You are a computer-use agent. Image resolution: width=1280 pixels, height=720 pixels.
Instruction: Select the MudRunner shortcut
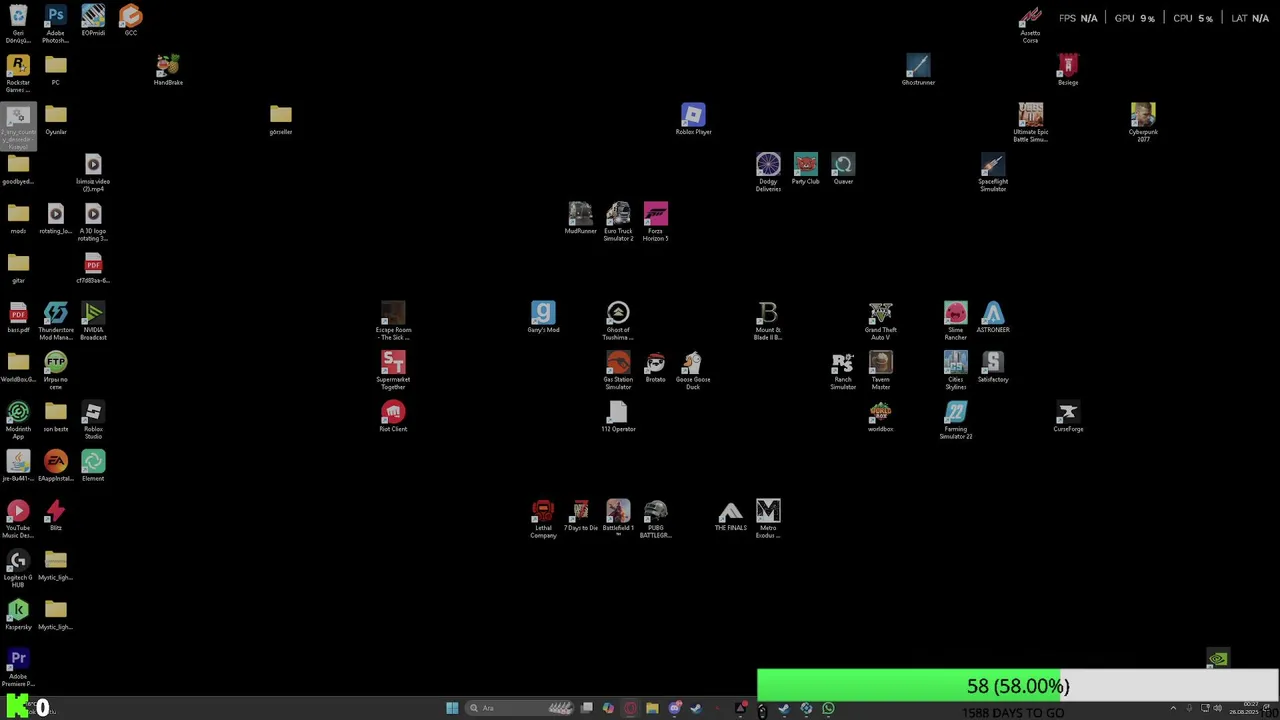(581, 219)
